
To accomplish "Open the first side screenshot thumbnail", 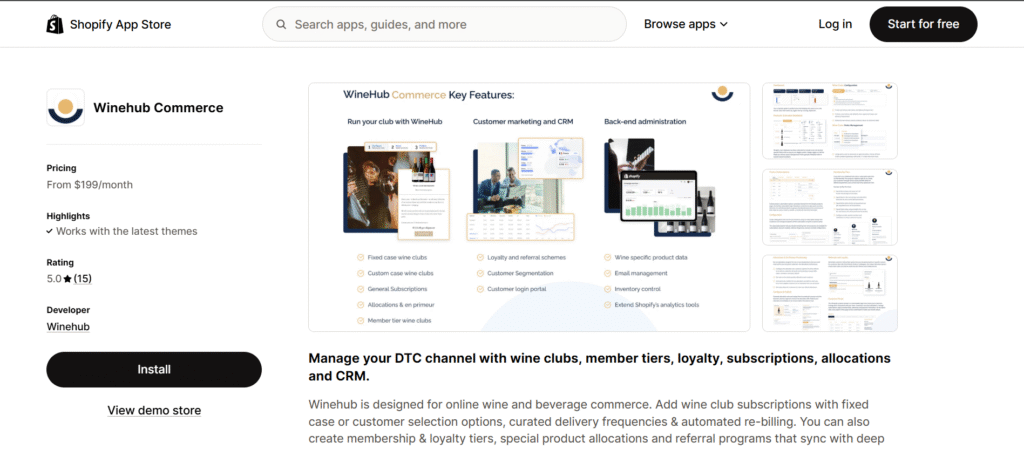I will (830, 121).
